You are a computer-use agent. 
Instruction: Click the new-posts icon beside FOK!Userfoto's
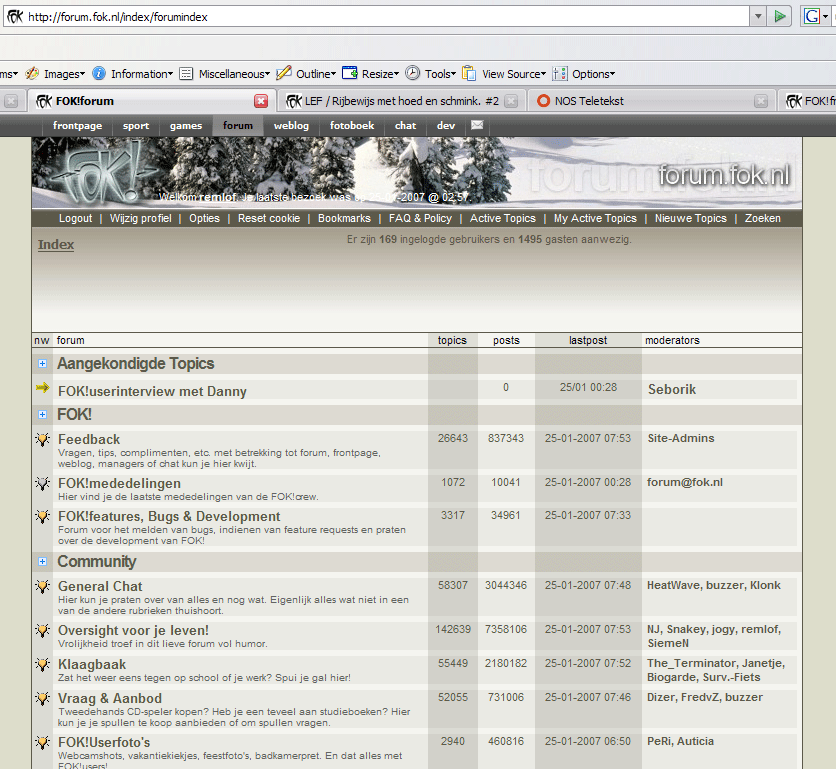(x=43, y=742)
